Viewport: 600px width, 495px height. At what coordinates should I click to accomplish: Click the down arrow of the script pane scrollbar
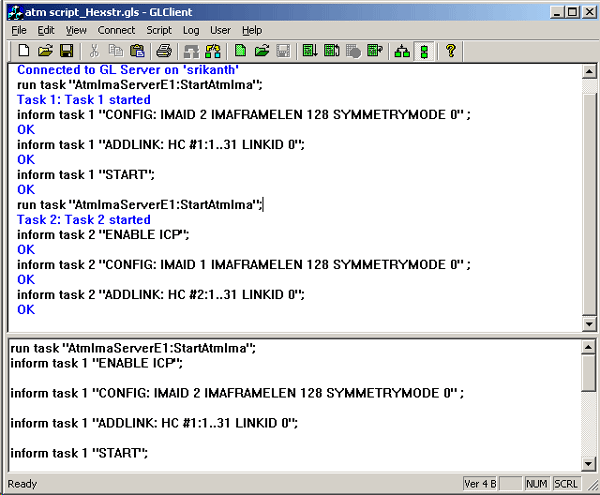[589, 464]
